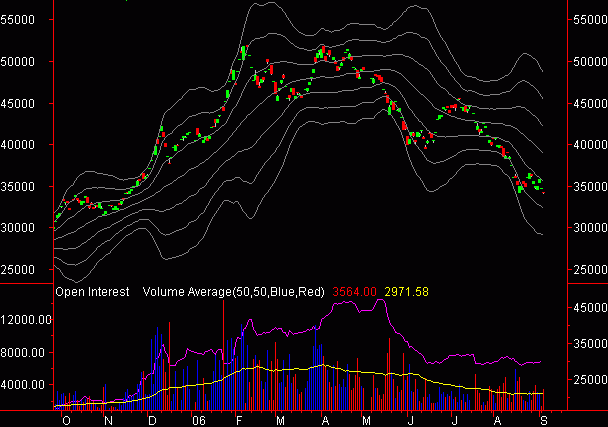Click '40000' on the right price axis
Viewport: 608px width, 427px height.
pyautogui.click(x=590, y=145)
